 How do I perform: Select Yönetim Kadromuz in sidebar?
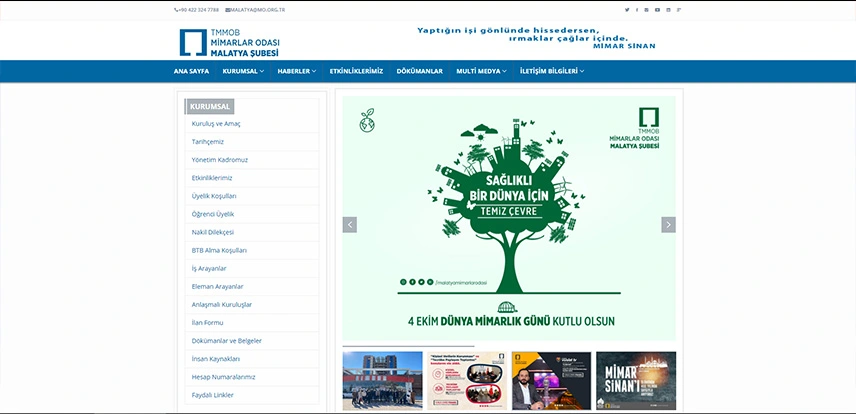[x=219, y=160]
